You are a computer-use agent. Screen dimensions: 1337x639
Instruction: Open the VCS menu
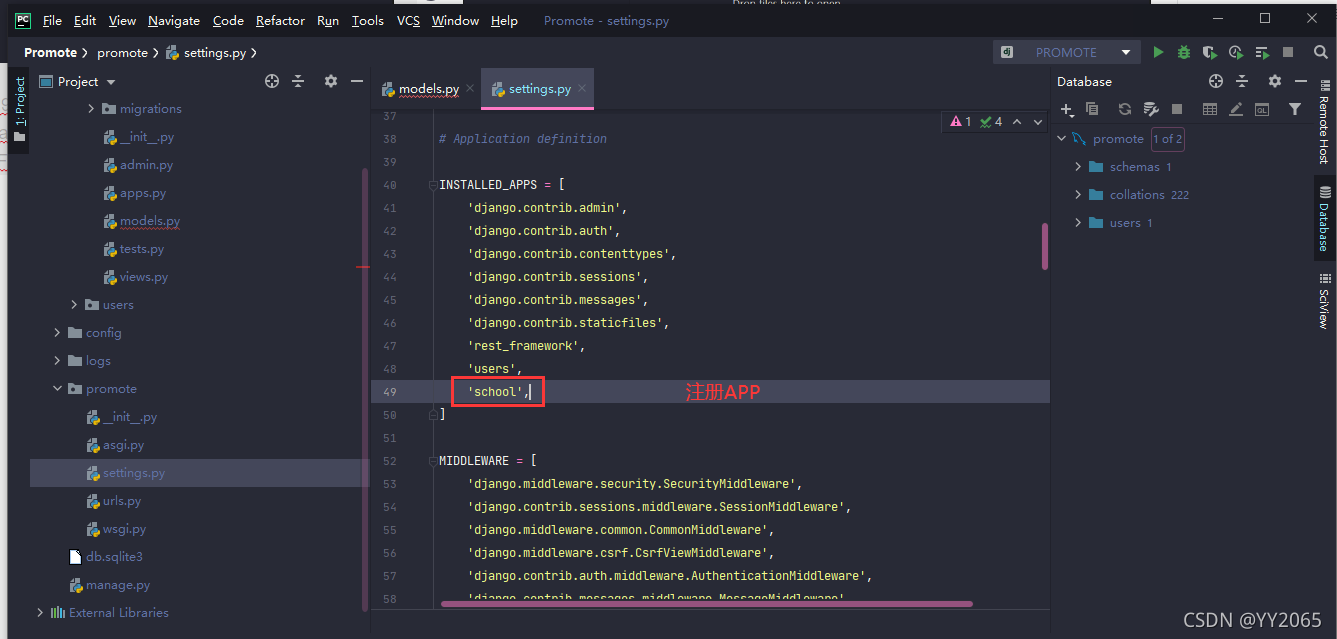coord(408,20)
